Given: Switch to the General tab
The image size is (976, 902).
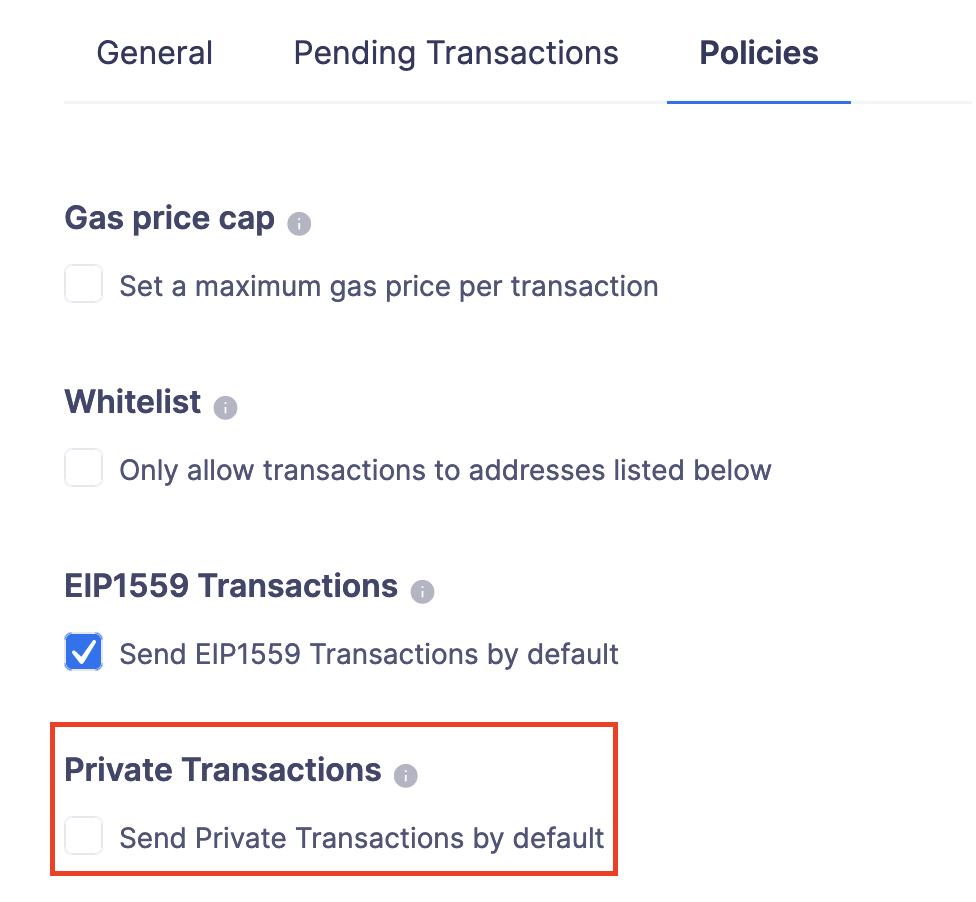Looking at the screenshot, I should pyautogui.click(x=154, y=52).
